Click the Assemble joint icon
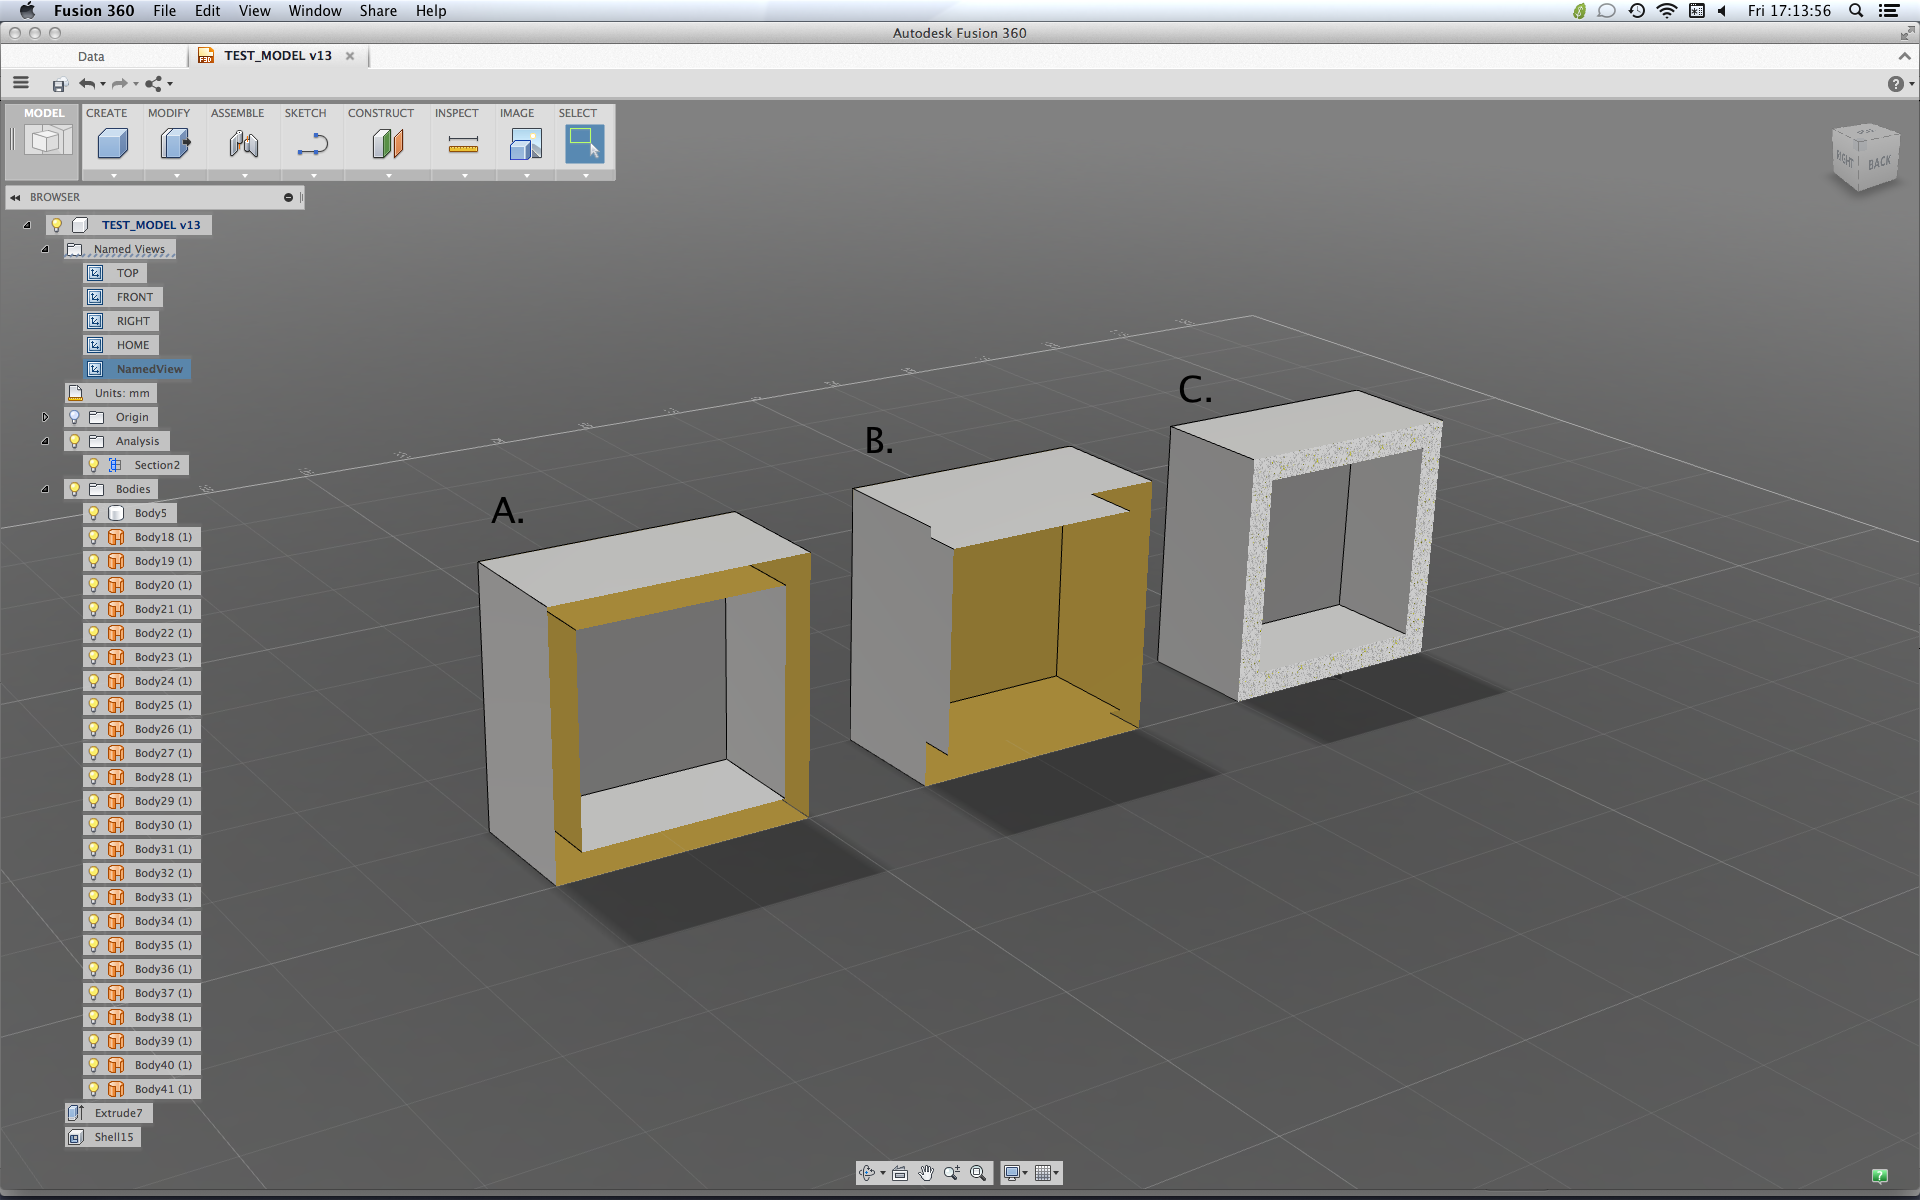This screenshot has width=1920, height=1200. click(243, 144)
